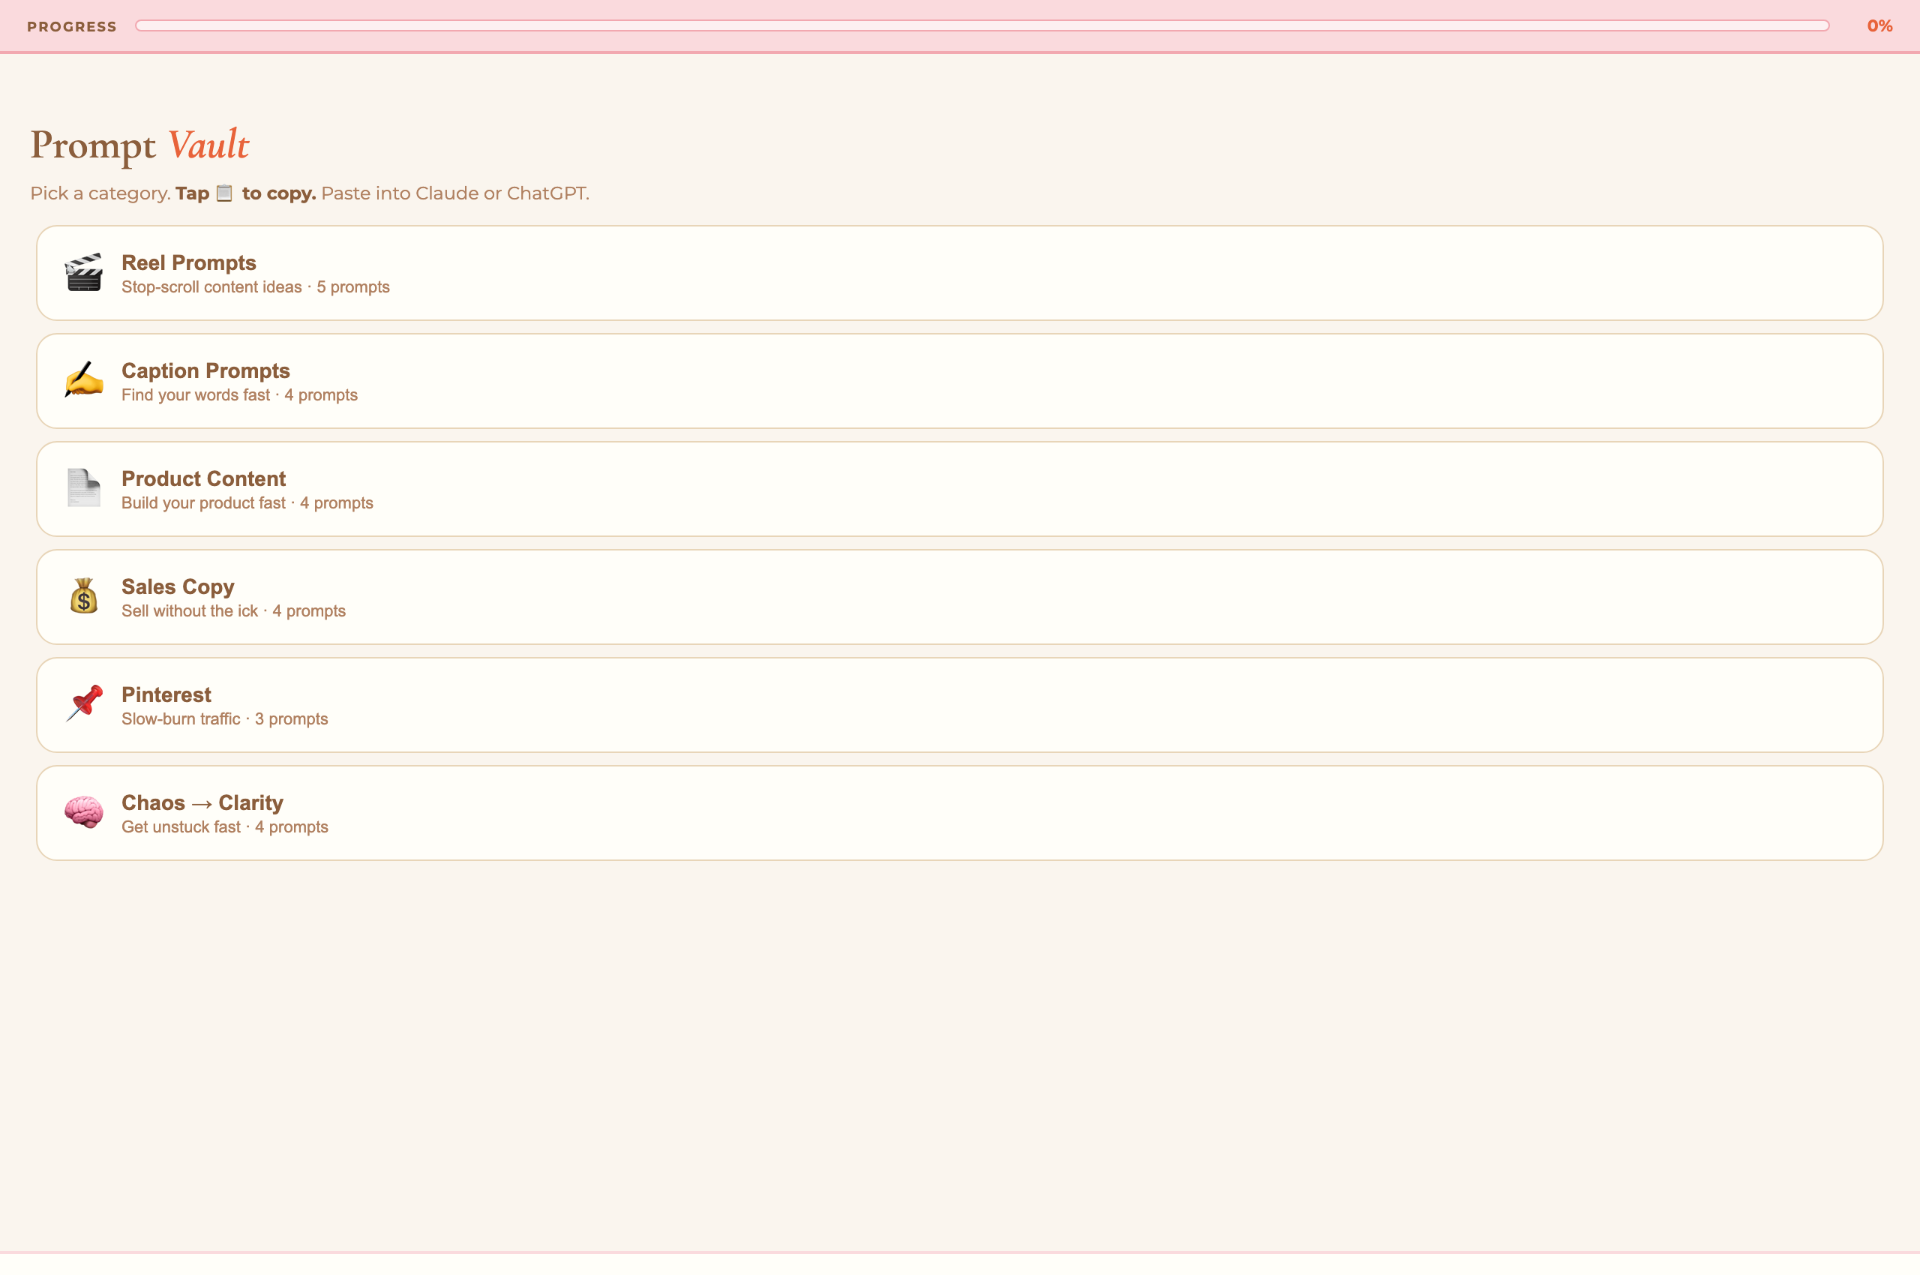Image resolution: width=1920 pixels, height=1275 pixels.
Task: Click the 0% progress value
Action: pos(1879,26)
